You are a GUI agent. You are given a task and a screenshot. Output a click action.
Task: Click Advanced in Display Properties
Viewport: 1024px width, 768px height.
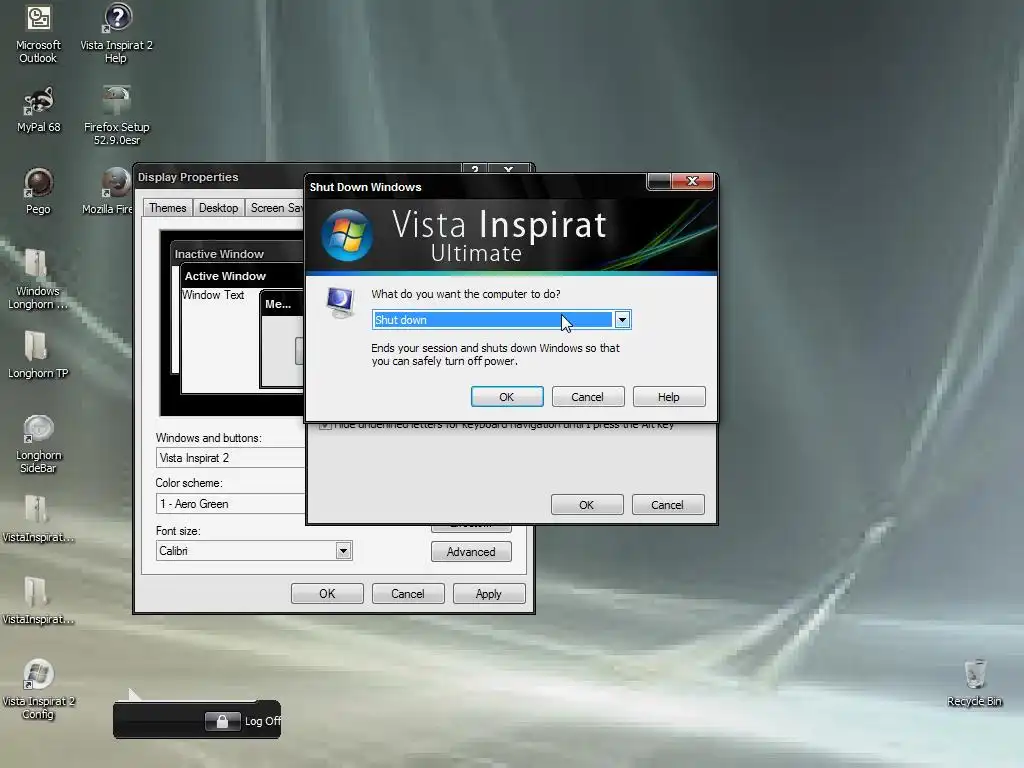(x=471, y=552)
